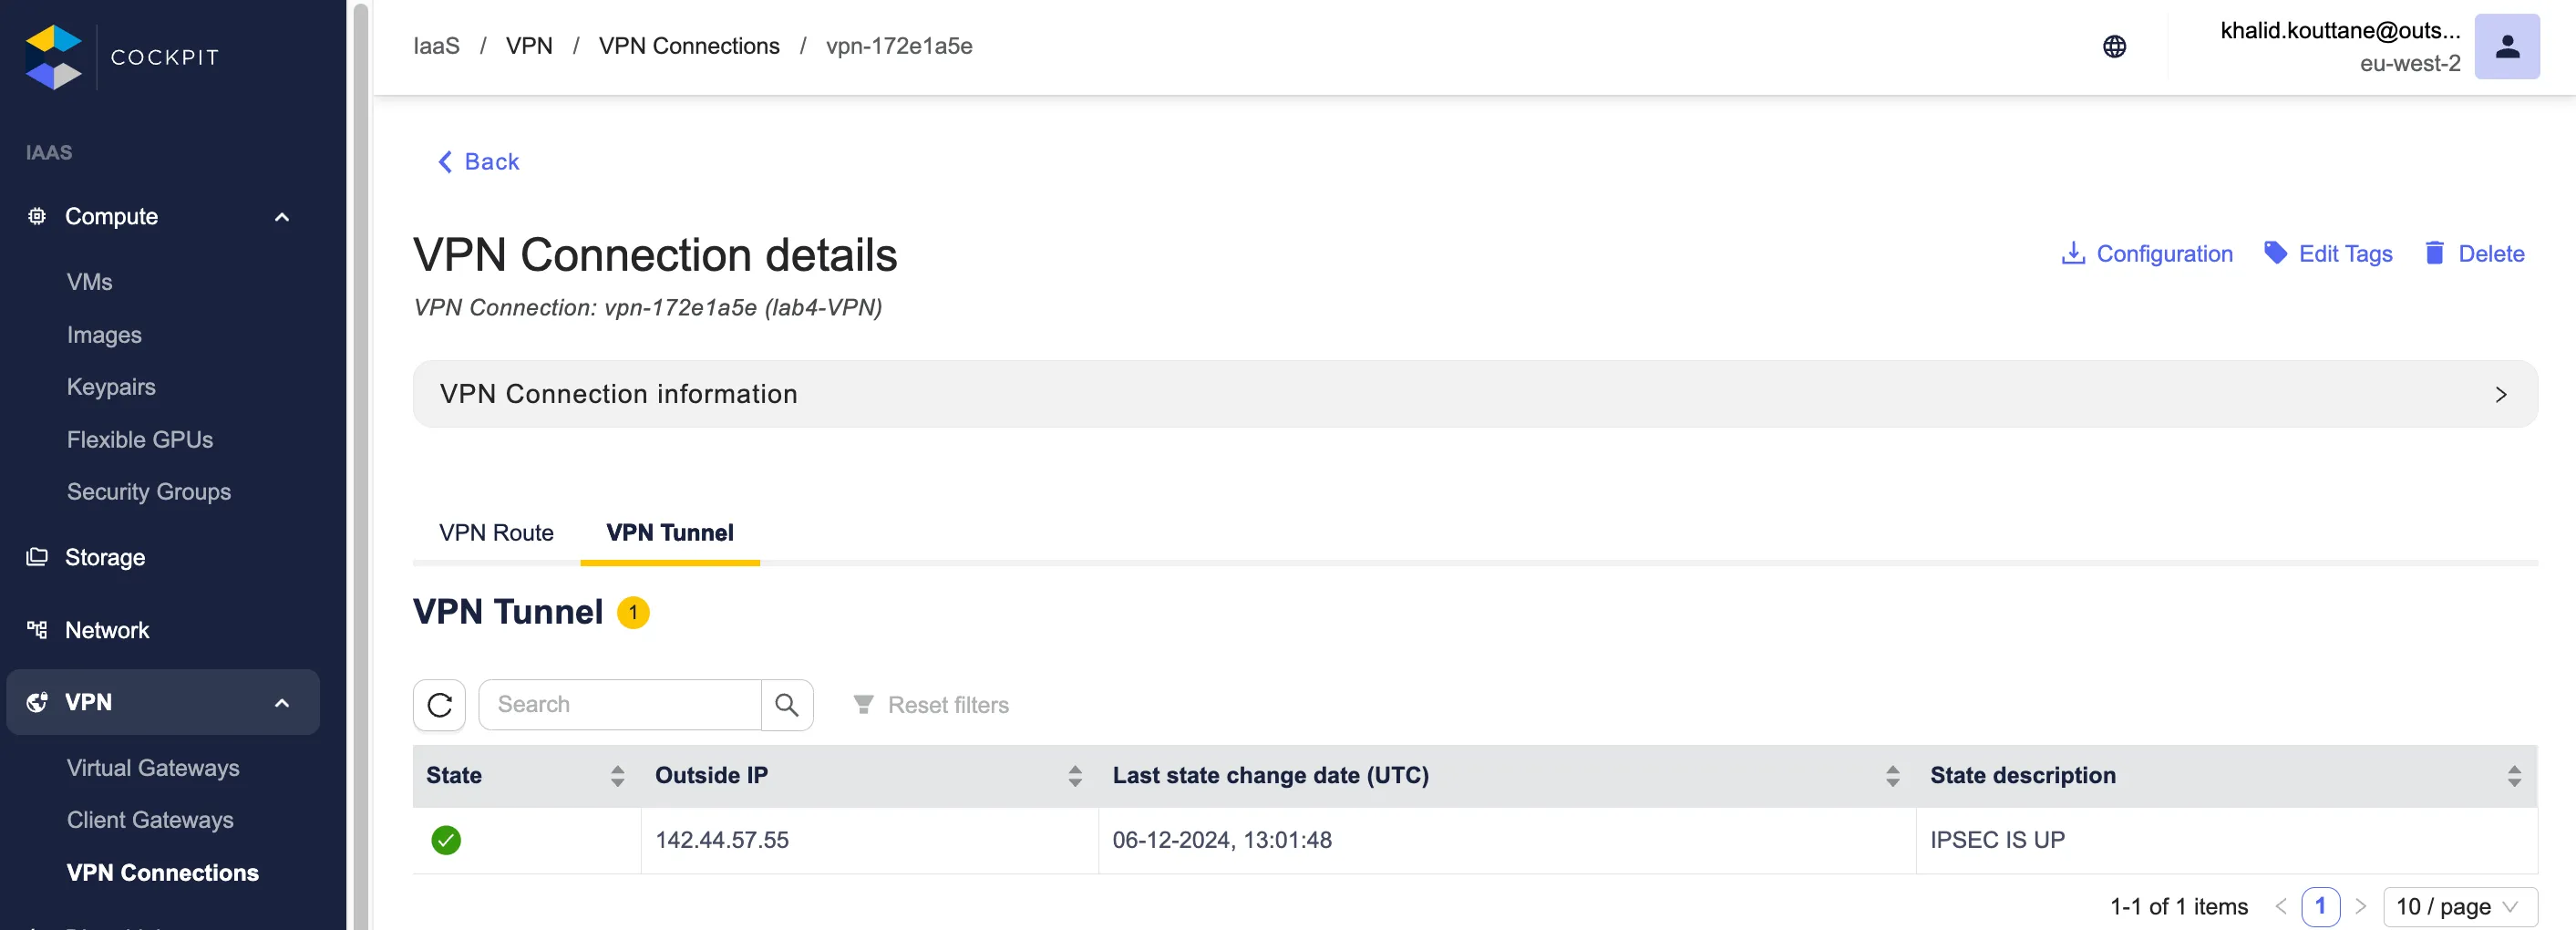Delete the VPN connection
Screen dimensions: 2576x930
tap(2474, 254)
